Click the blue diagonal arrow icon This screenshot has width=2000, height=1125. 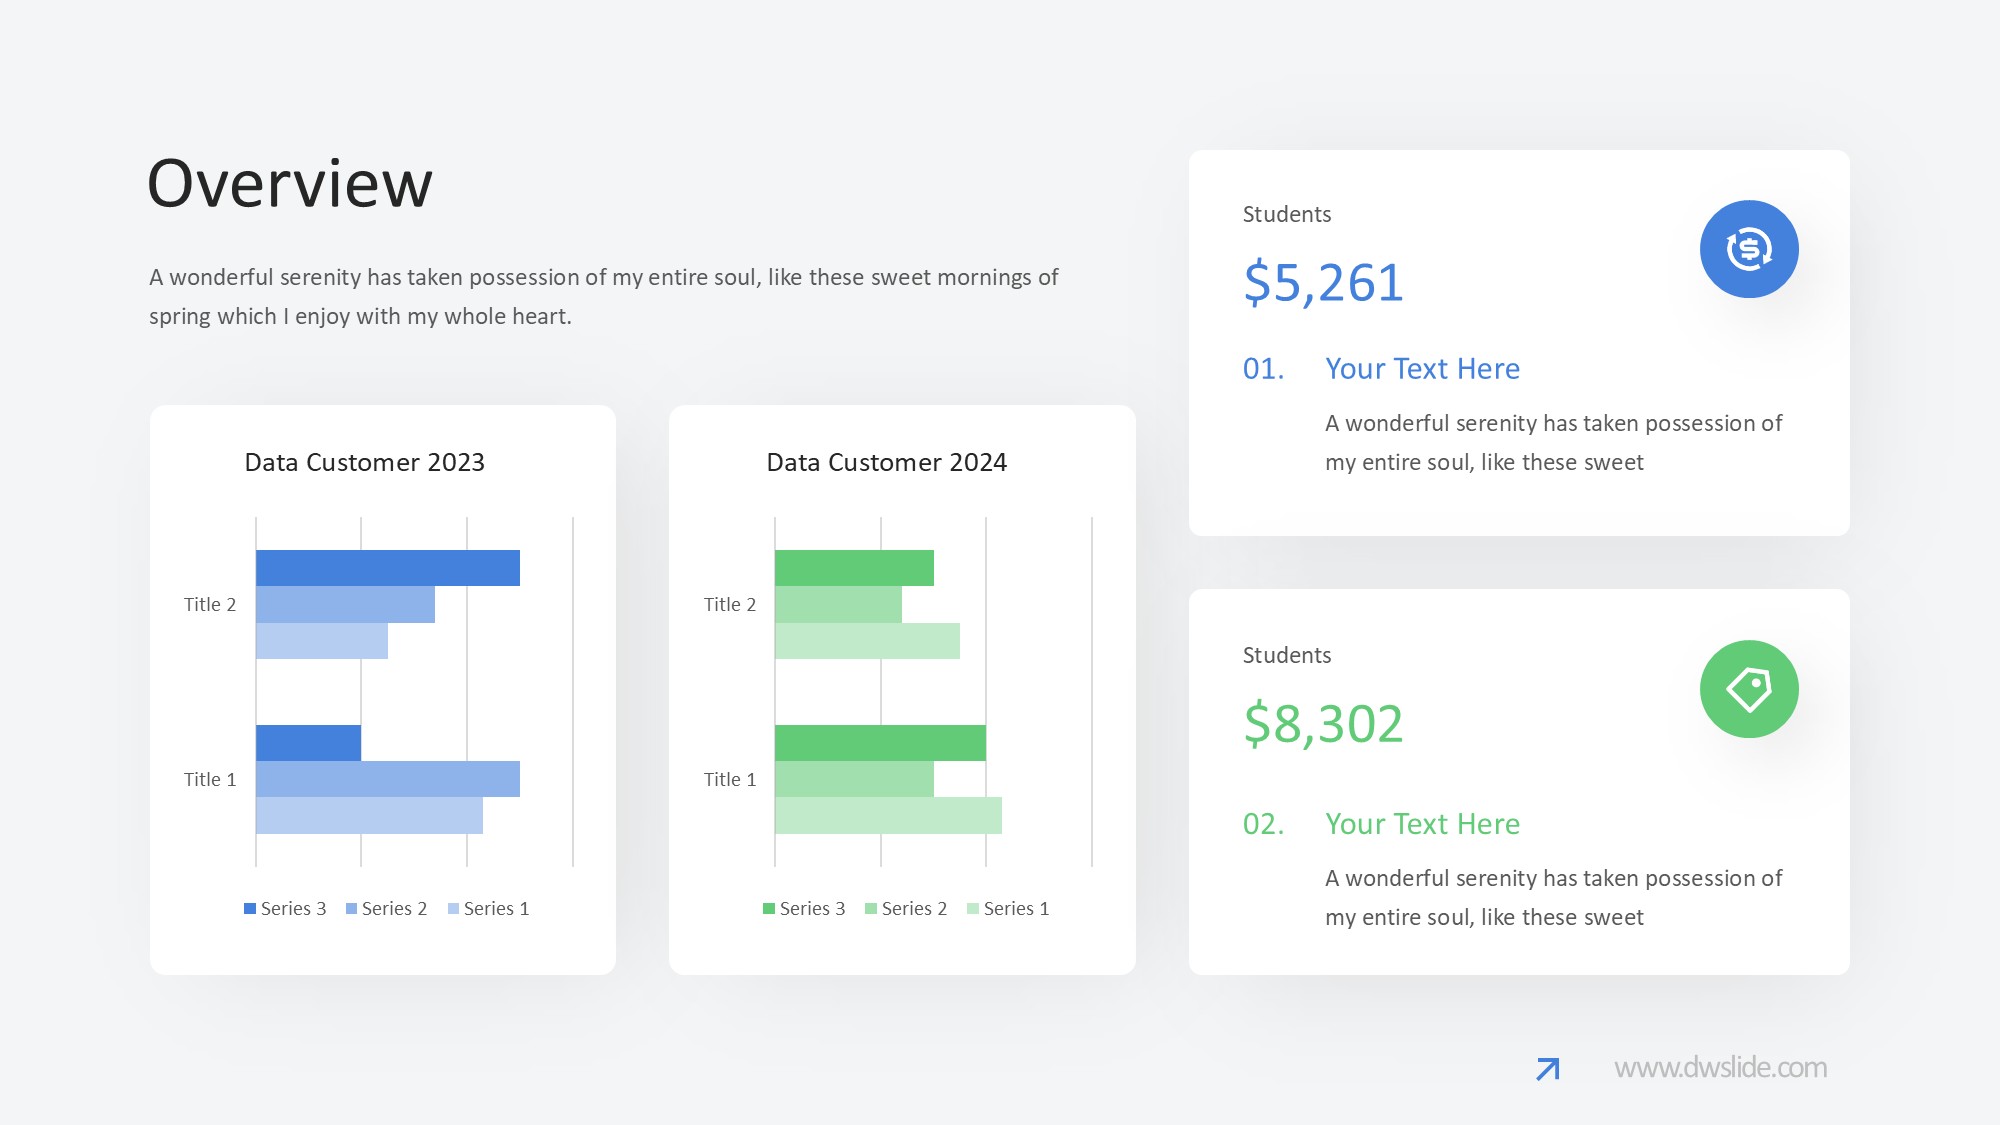click(1547, 1069)
